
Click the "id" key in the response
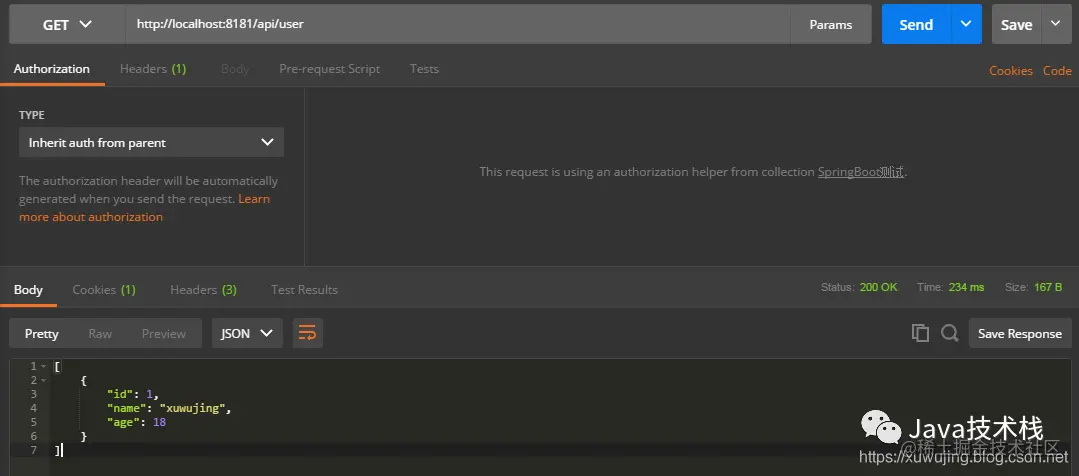[x=120, y=394]
